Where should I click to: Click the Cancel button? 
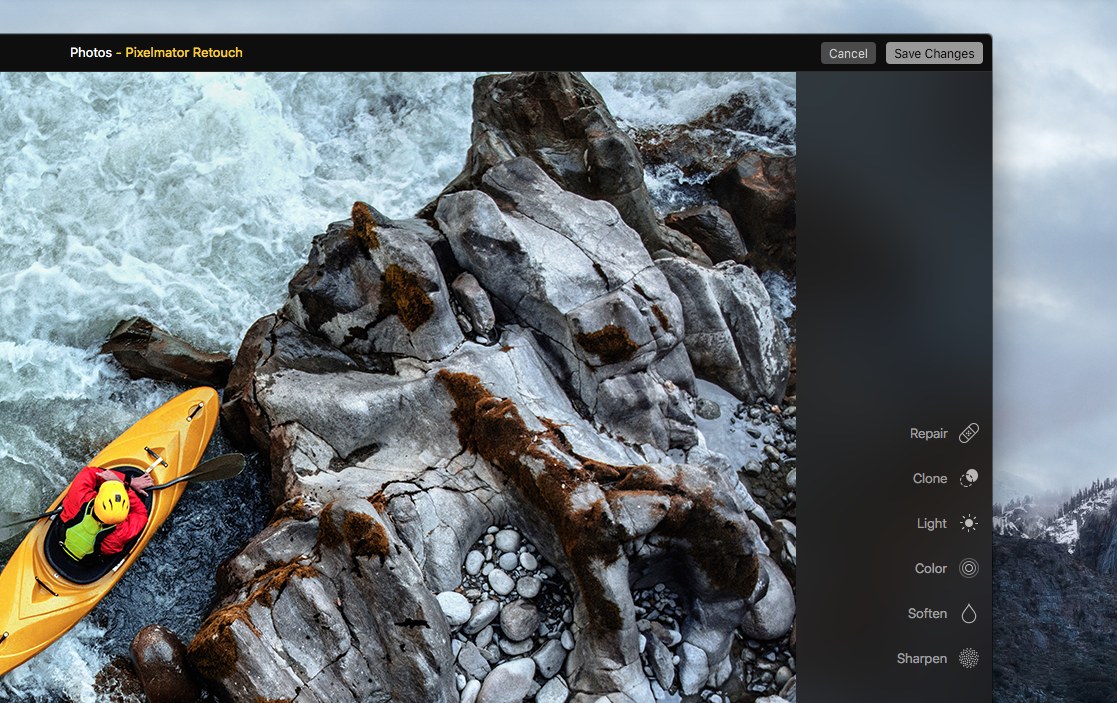click(x=848, y=53)
